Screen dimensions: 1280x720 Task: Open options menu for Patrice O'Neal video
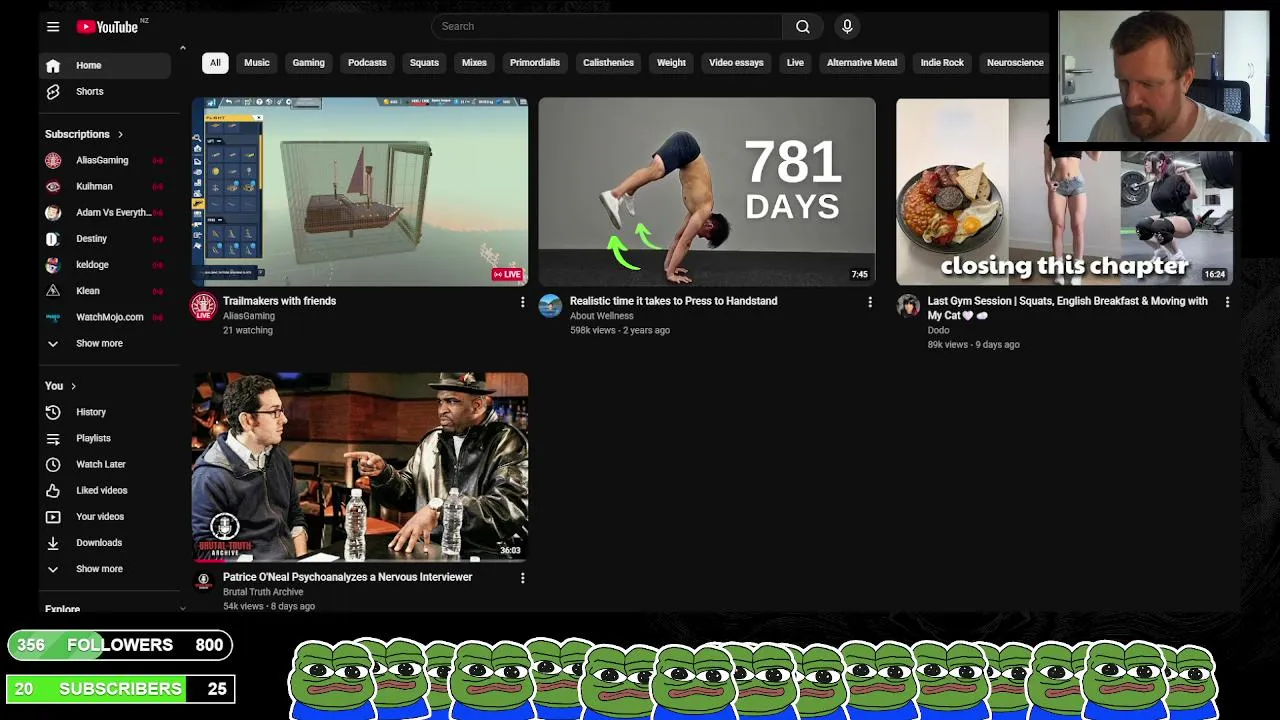[x=522, y=578]
